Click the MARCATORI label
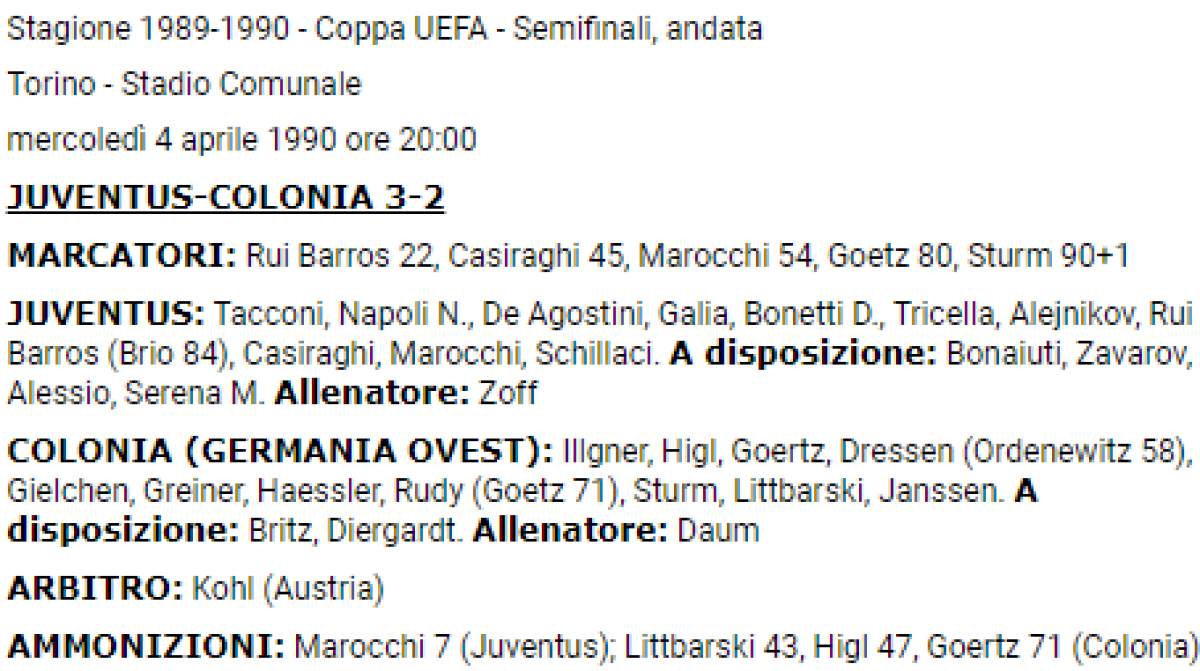 pos(121,256)
